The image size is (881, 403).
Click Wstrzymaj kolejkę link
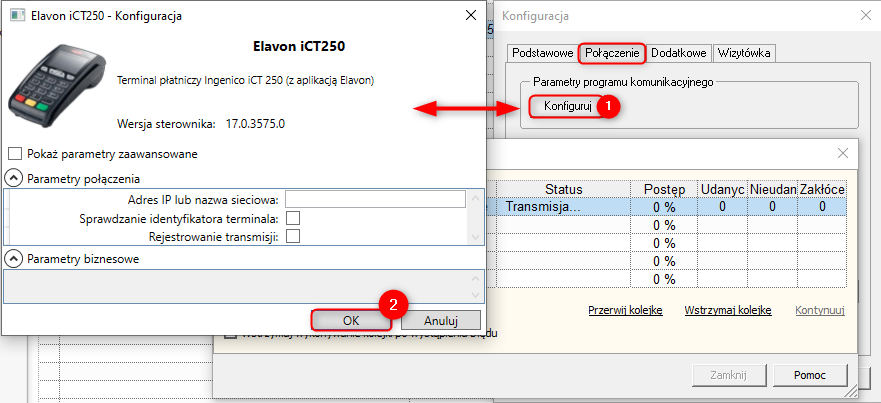(728, 310)
